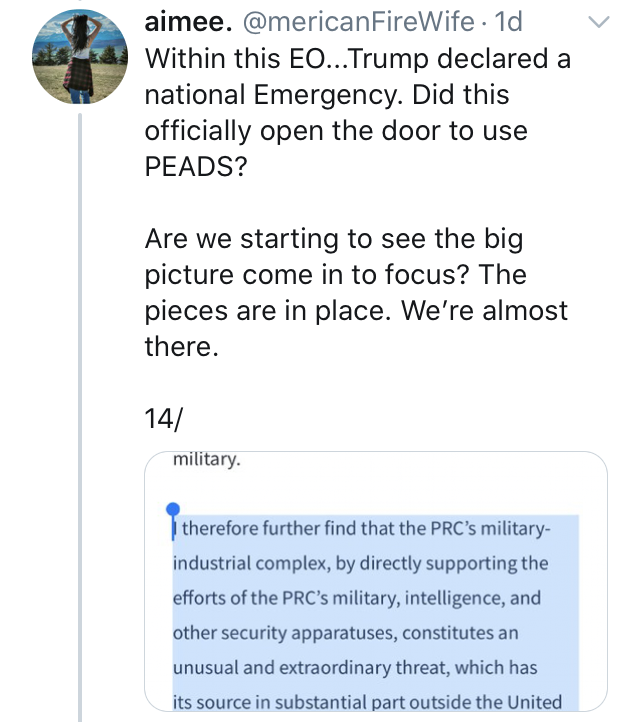Viewport: 640px width, 722px height.
Task: Click the word "military." atop embedded image
Action: point(206,461)
